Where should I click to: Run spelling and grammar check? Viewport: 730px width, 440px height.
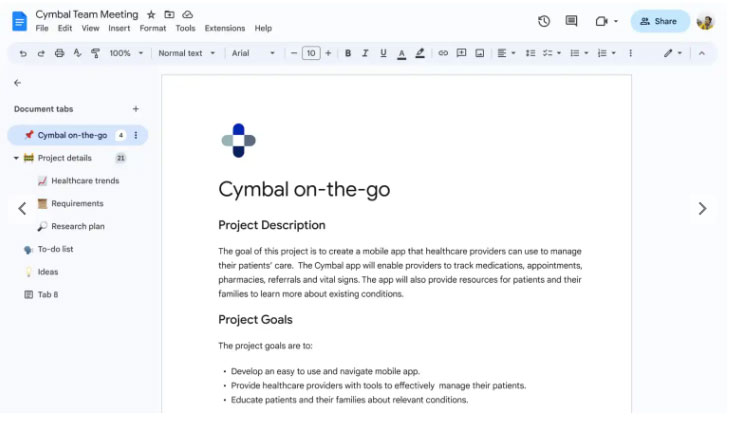[x=77, y=53]
